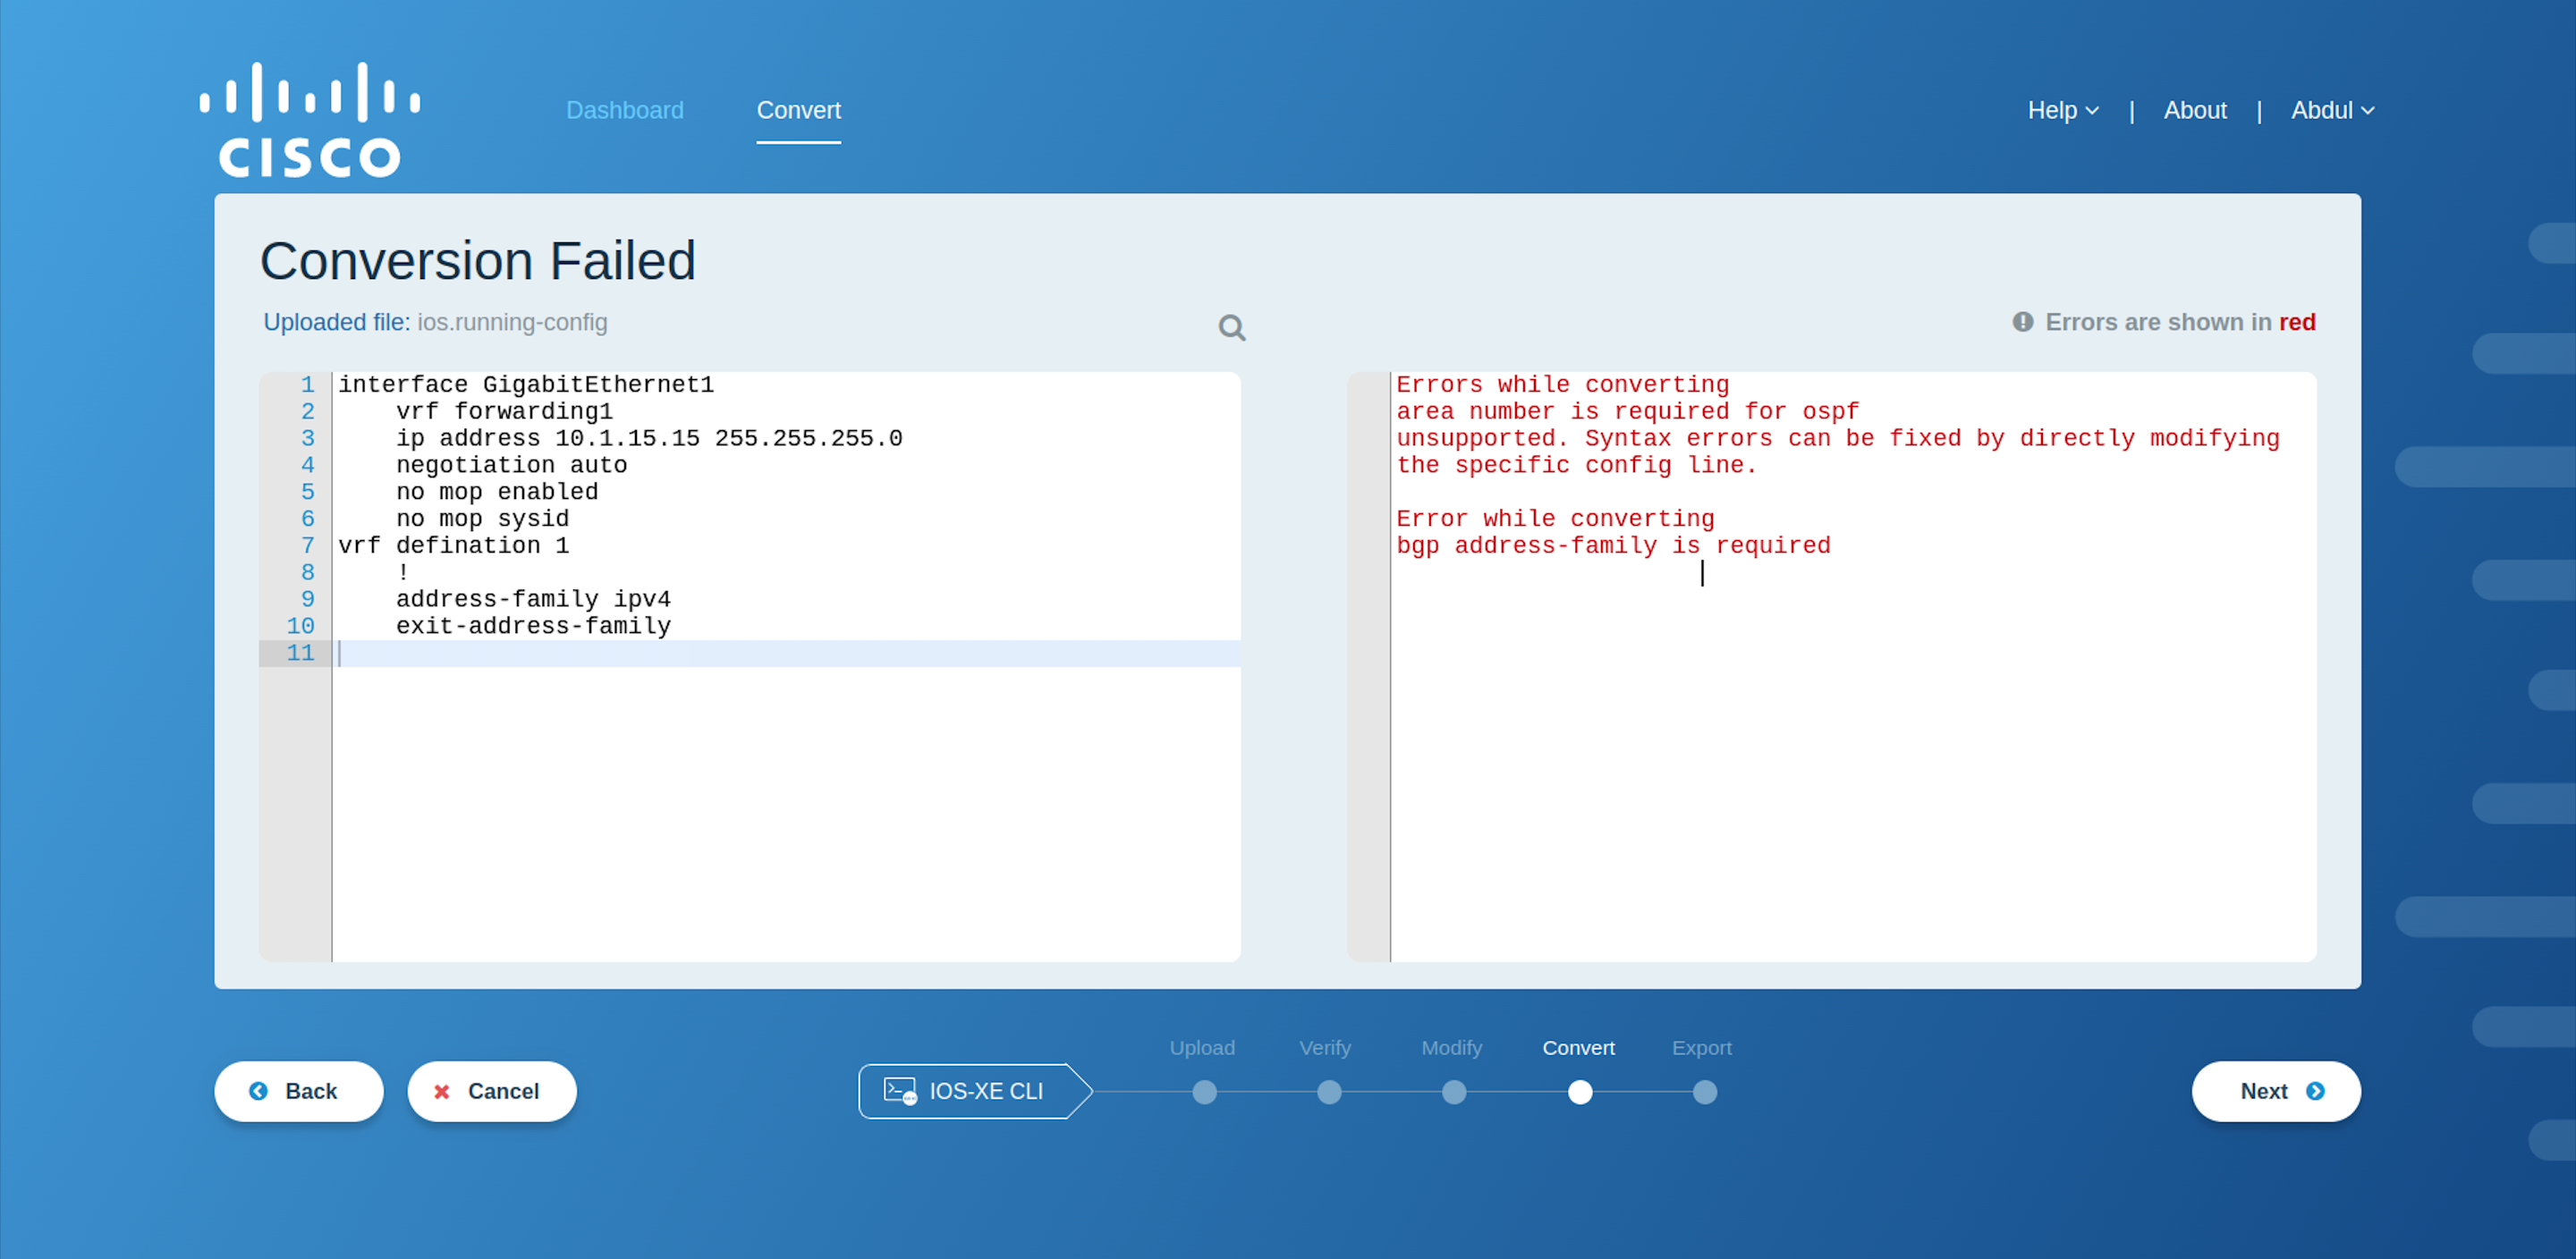Click the Back button
This screenshot has width=2576, height=1259.
tap(299, 1091)
